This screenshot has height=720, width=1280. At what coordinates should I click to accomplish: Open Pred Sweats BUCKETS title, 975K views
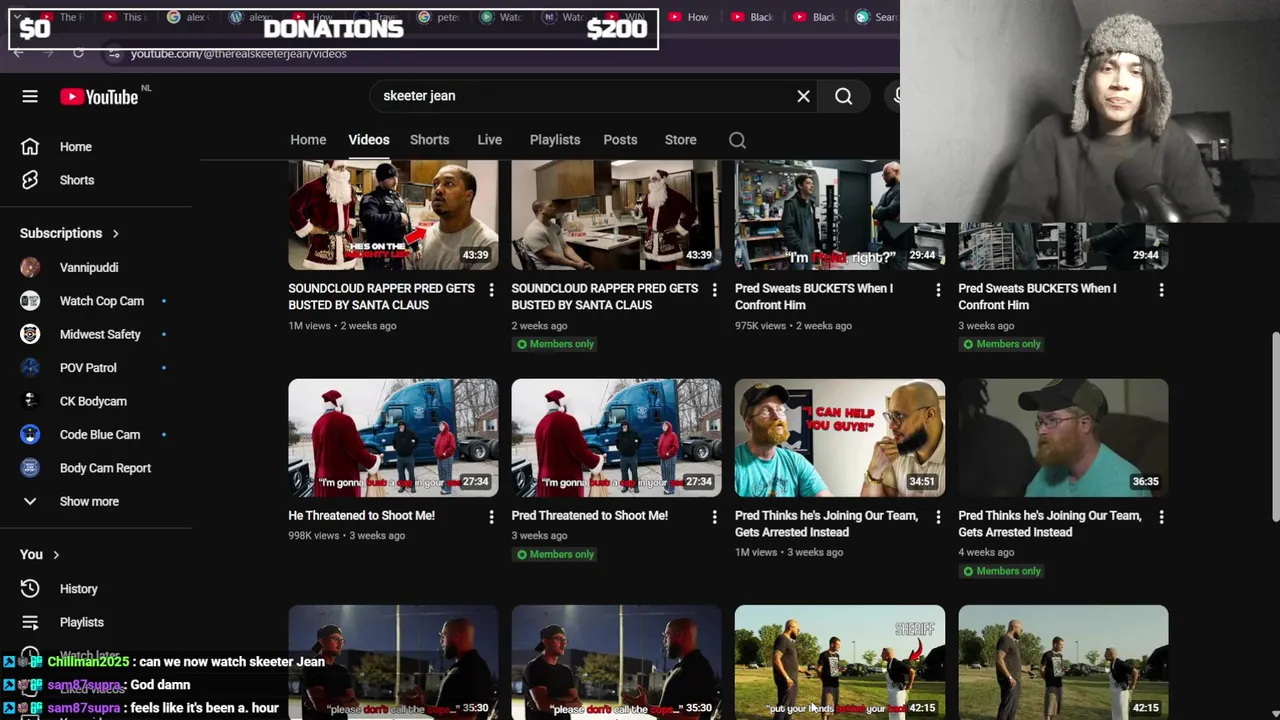(814, 296)
